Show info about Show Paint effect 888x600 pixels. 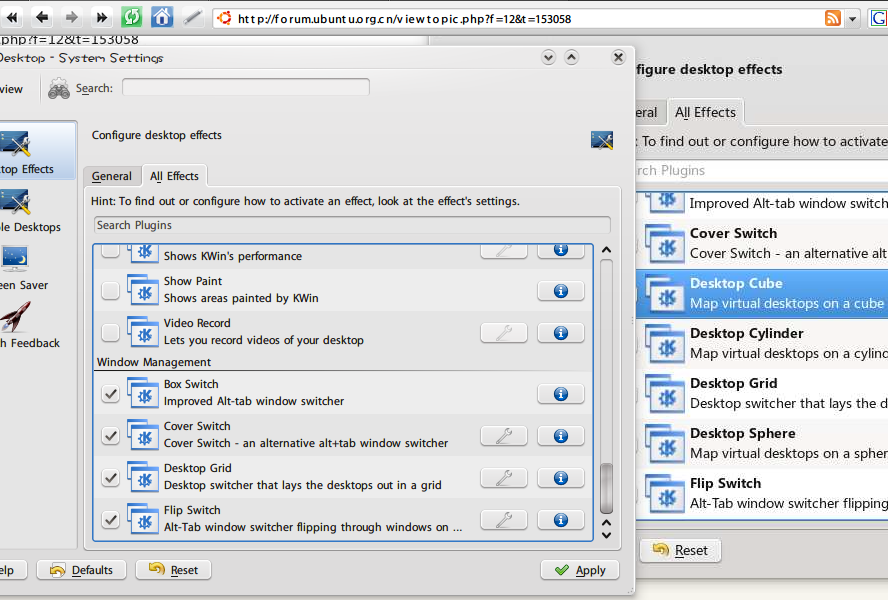pos(561,291)
